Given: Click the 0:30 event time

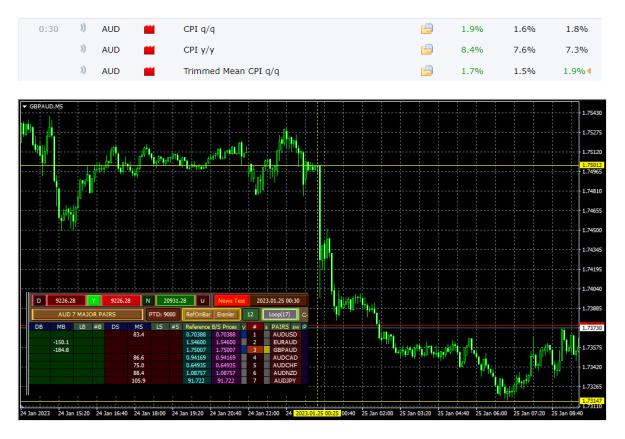Looking at the screenshot, I should click(49, 29).
